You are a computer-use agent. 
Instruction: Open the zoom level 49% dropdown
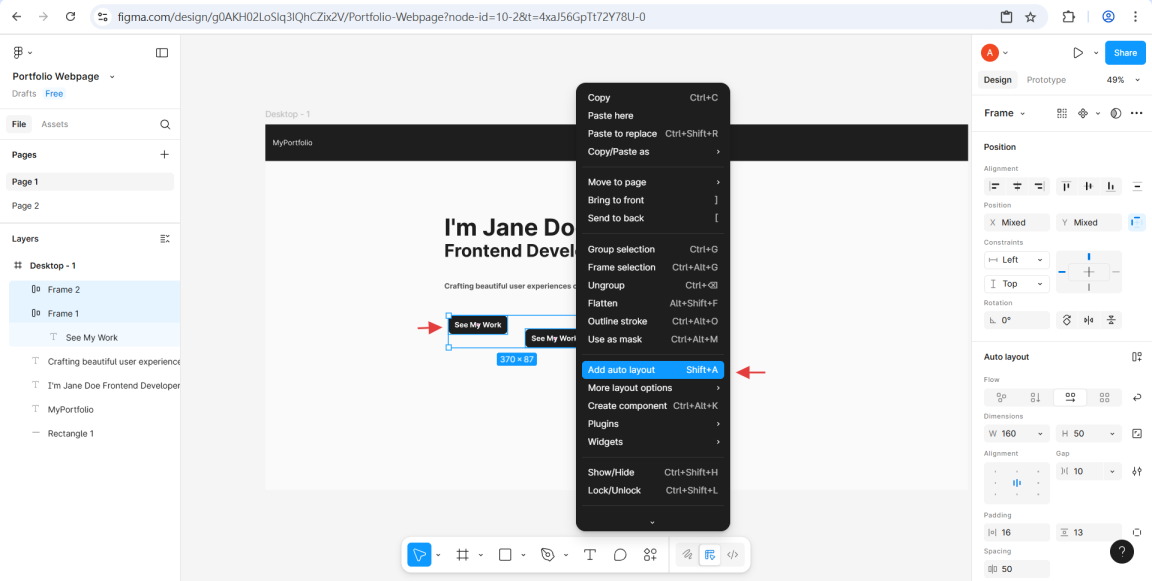coord(1122,80)
